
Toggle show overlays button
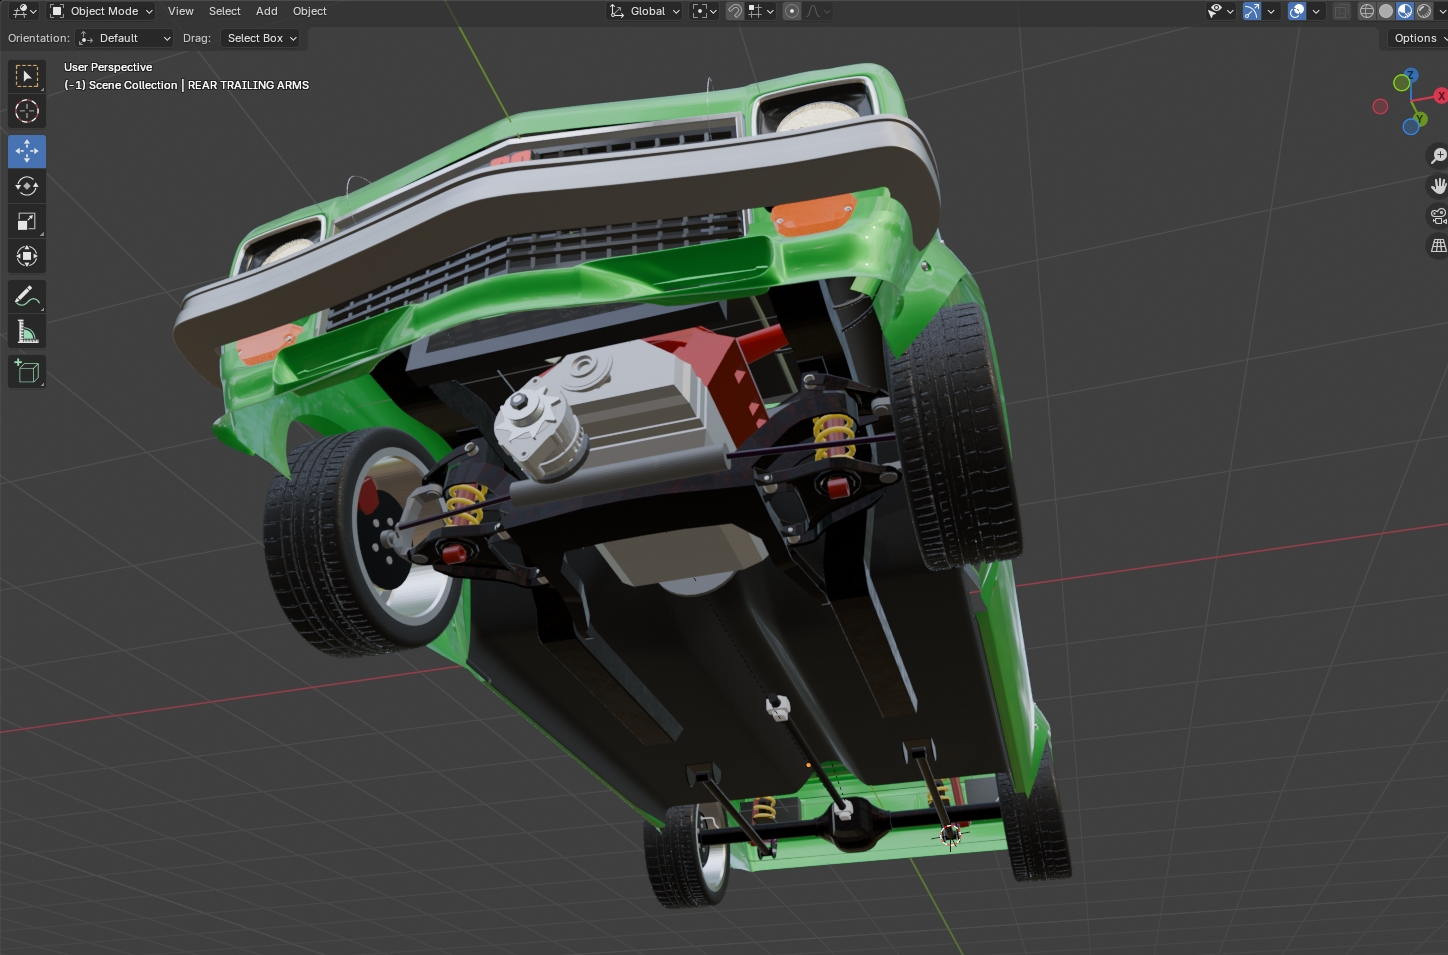pos(1297,11)
